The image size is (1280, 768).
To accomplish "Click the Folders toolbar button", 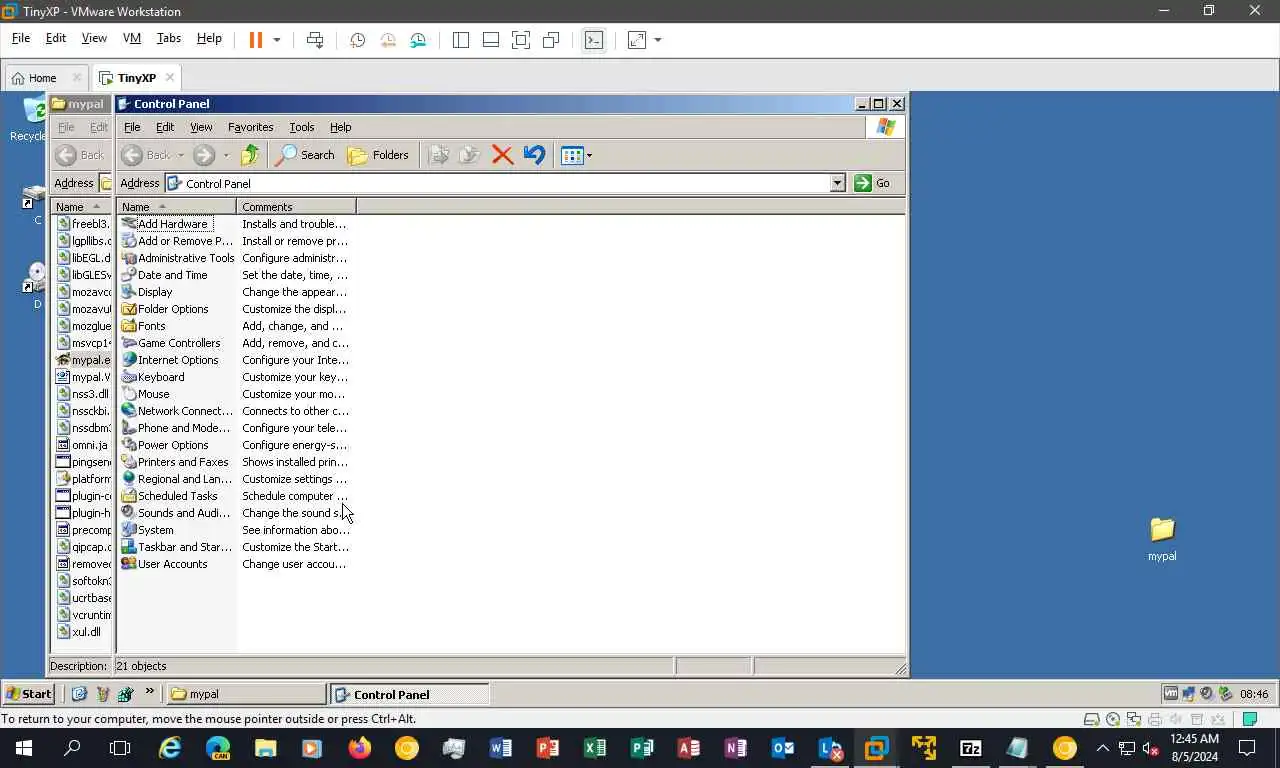I will tap(378, 155).
